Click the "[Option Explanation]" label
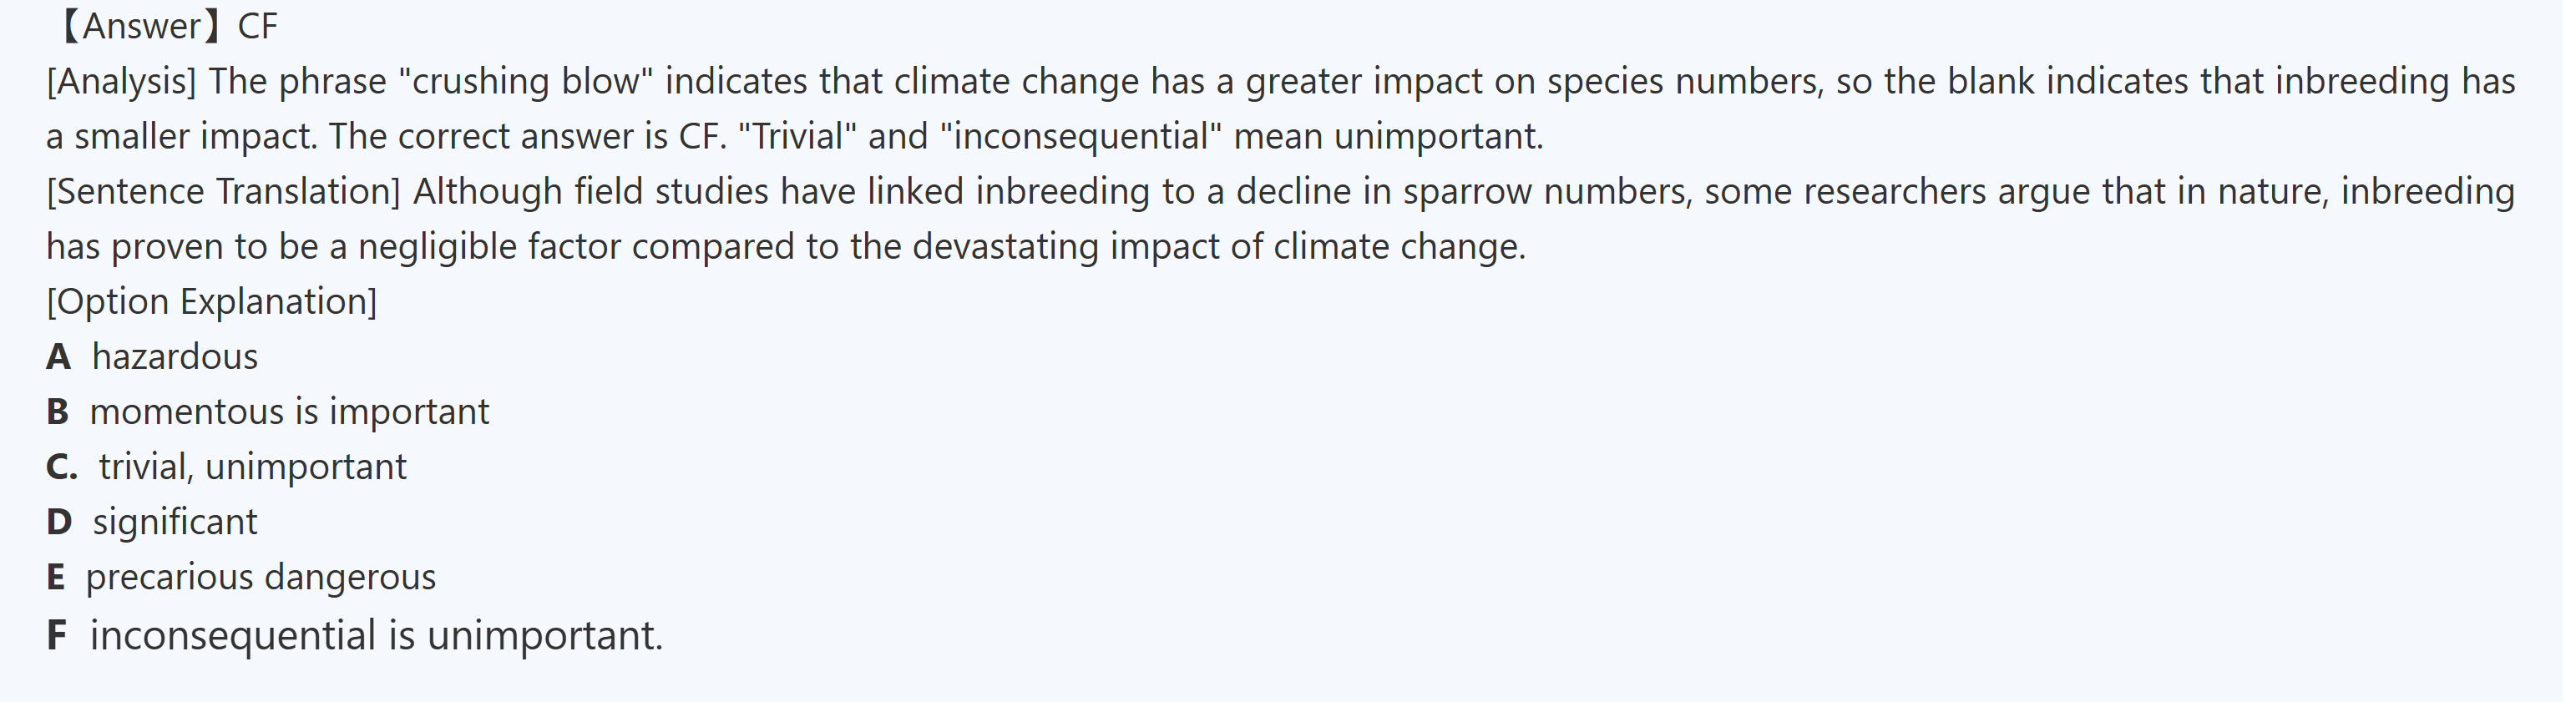The width and height of the screenshot is (2576, 702). pos(211,301)
